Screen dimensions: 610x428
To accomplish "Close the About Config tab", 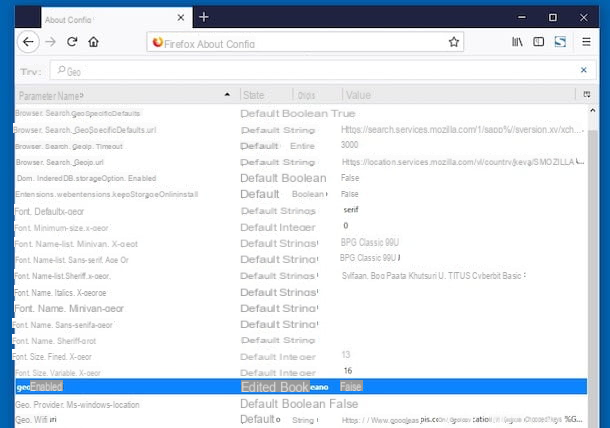I will [x=181, y=18].
